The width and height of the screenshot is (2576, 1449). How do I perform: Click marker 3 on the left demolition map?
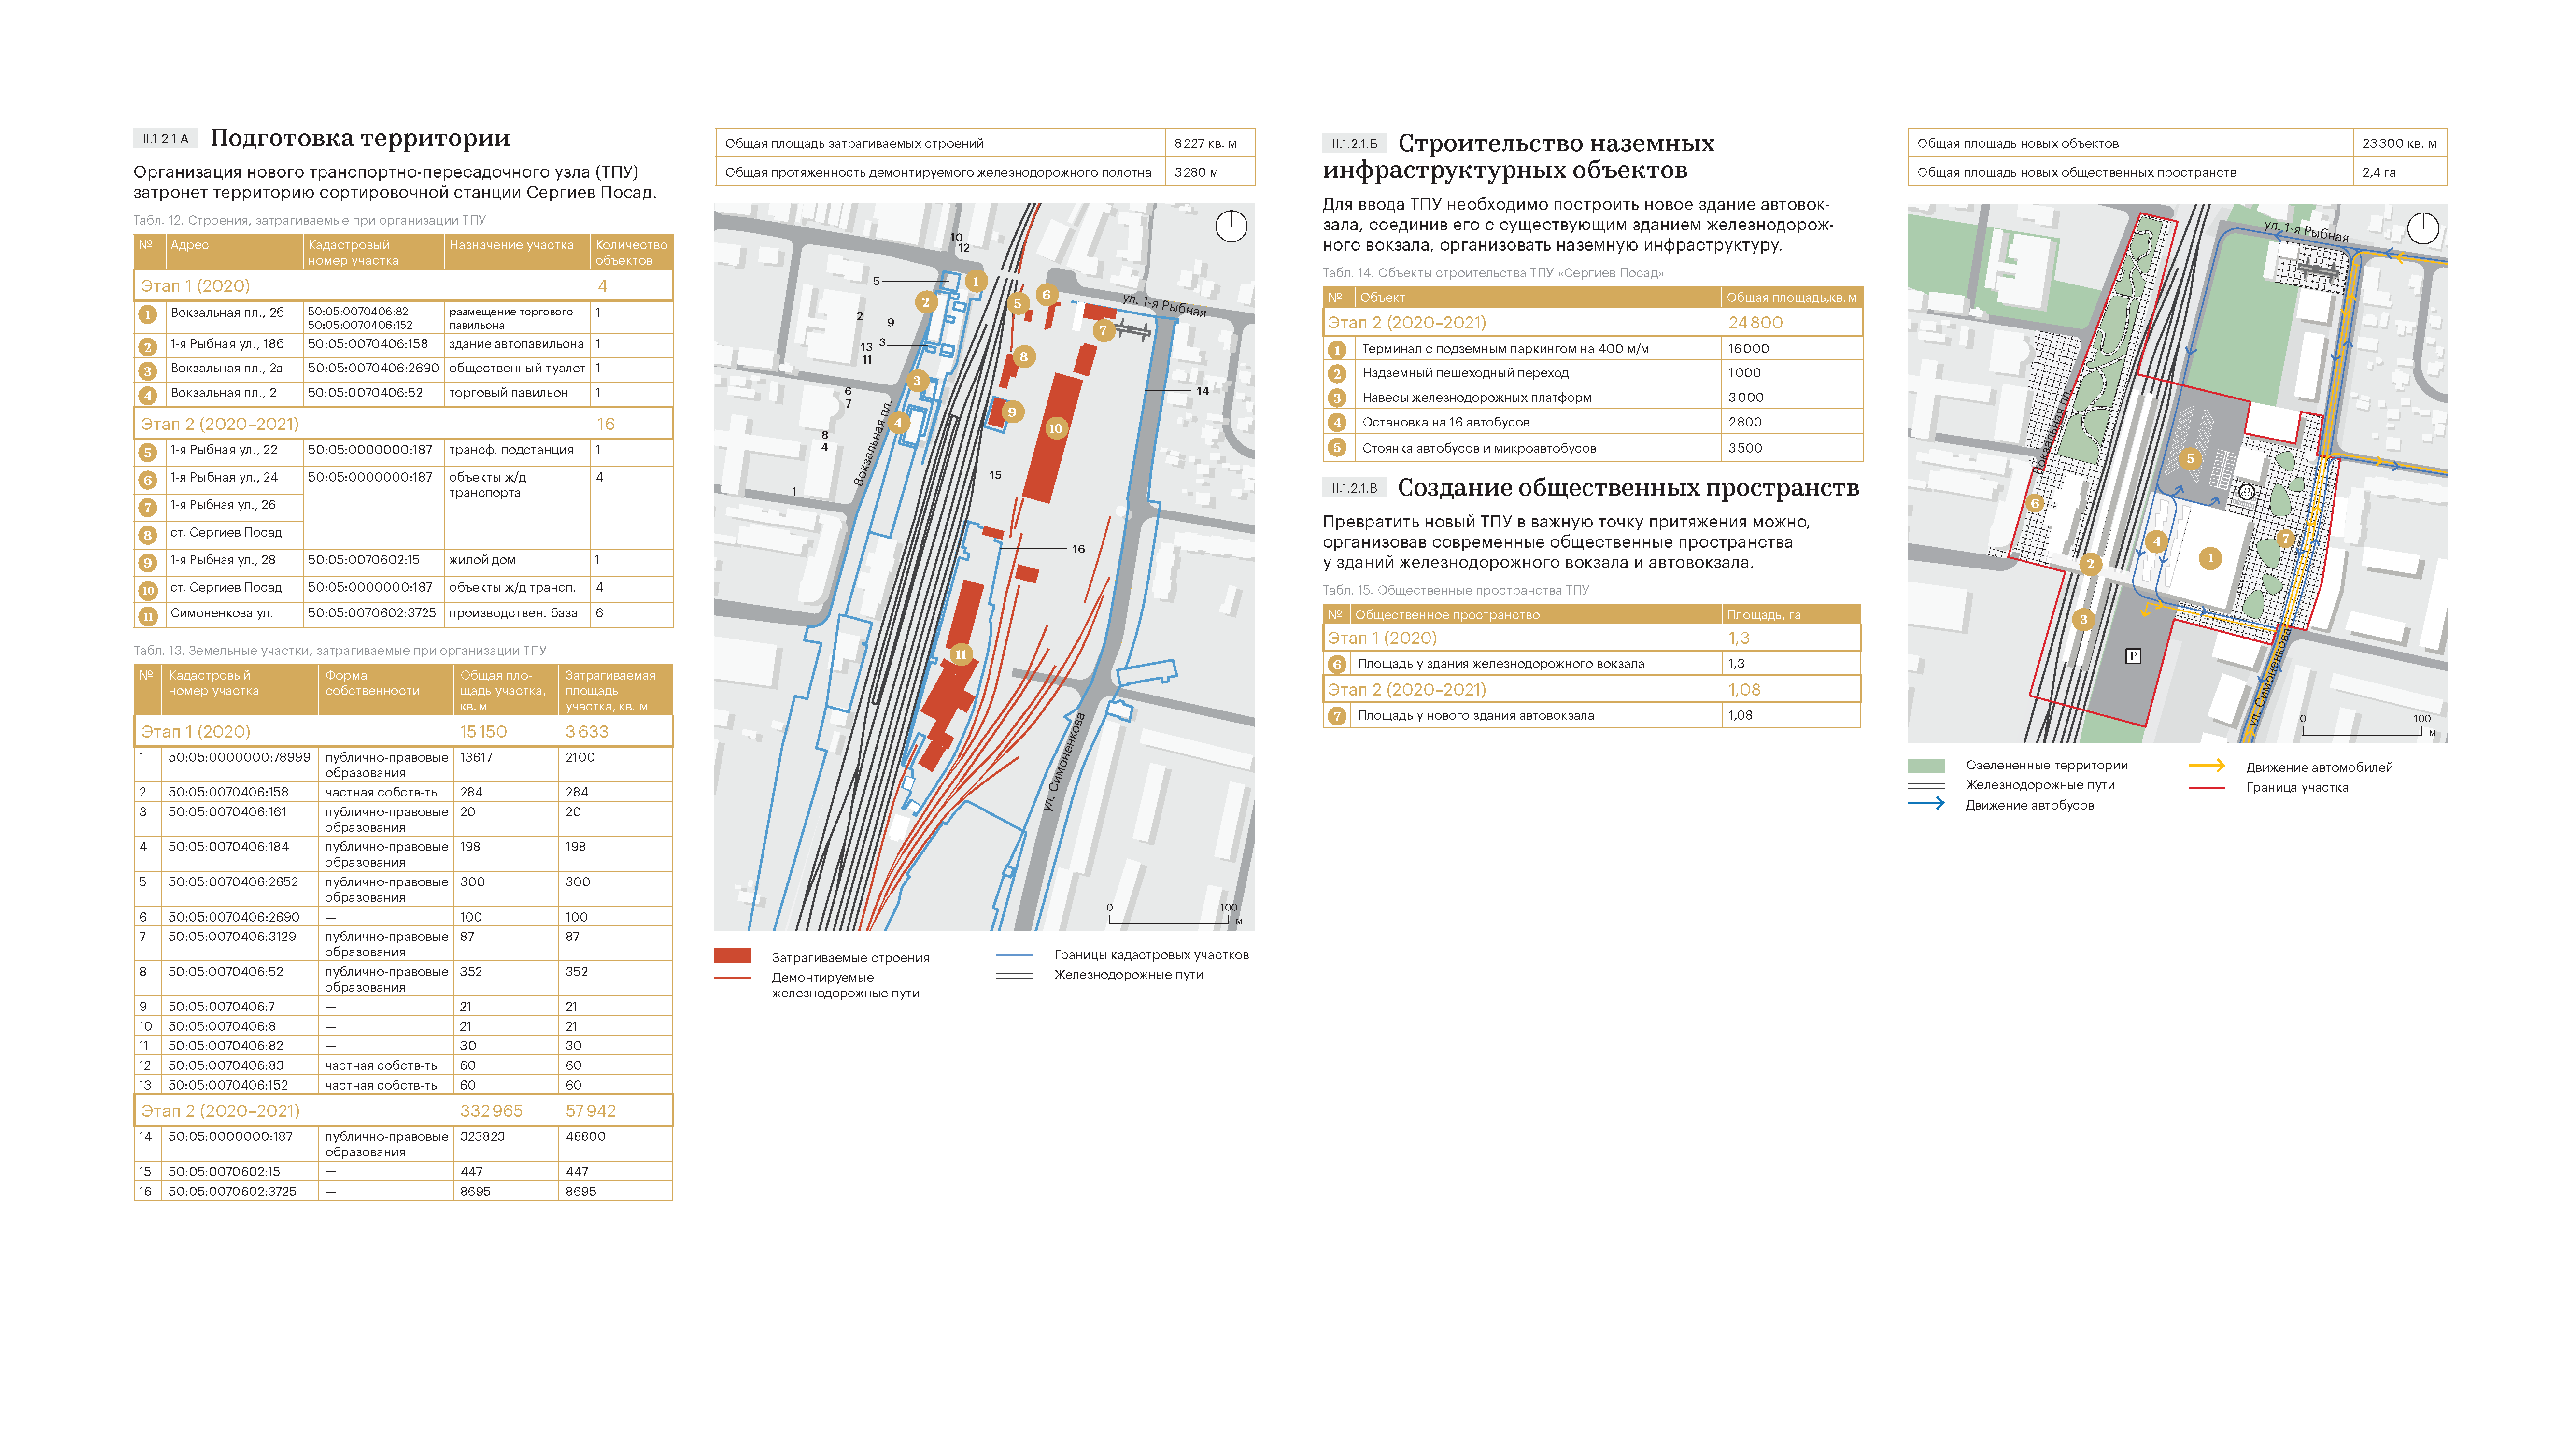tap(916, 380)
